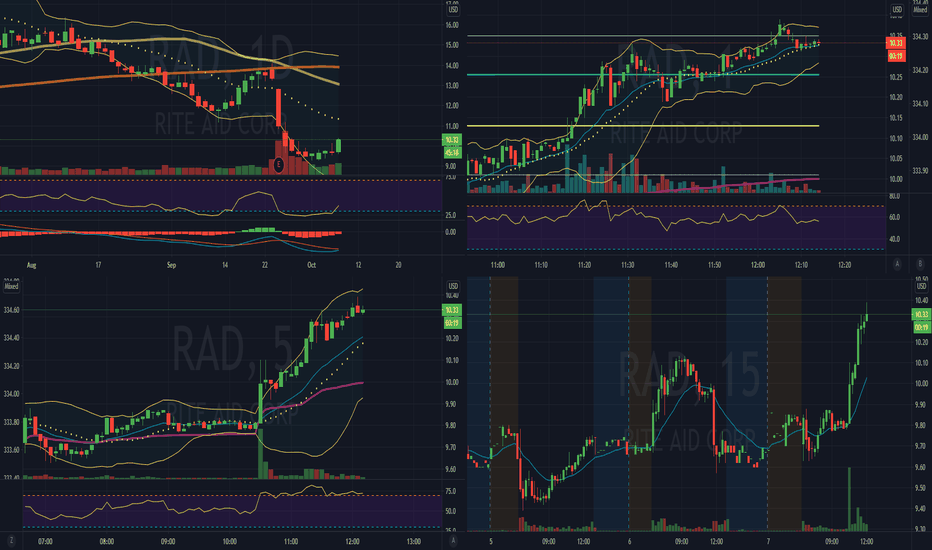Select the green 10.33 label on the 5-minute chart
The height and width of the screenshot is (550, 932).
point(452,310)
